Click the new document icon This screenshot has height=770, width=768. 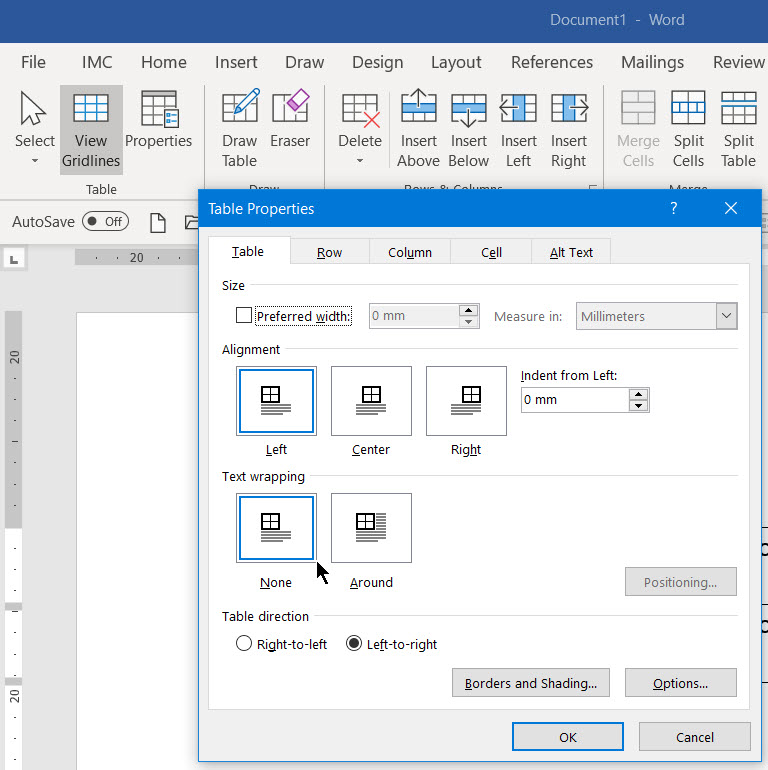coord(158,223)
